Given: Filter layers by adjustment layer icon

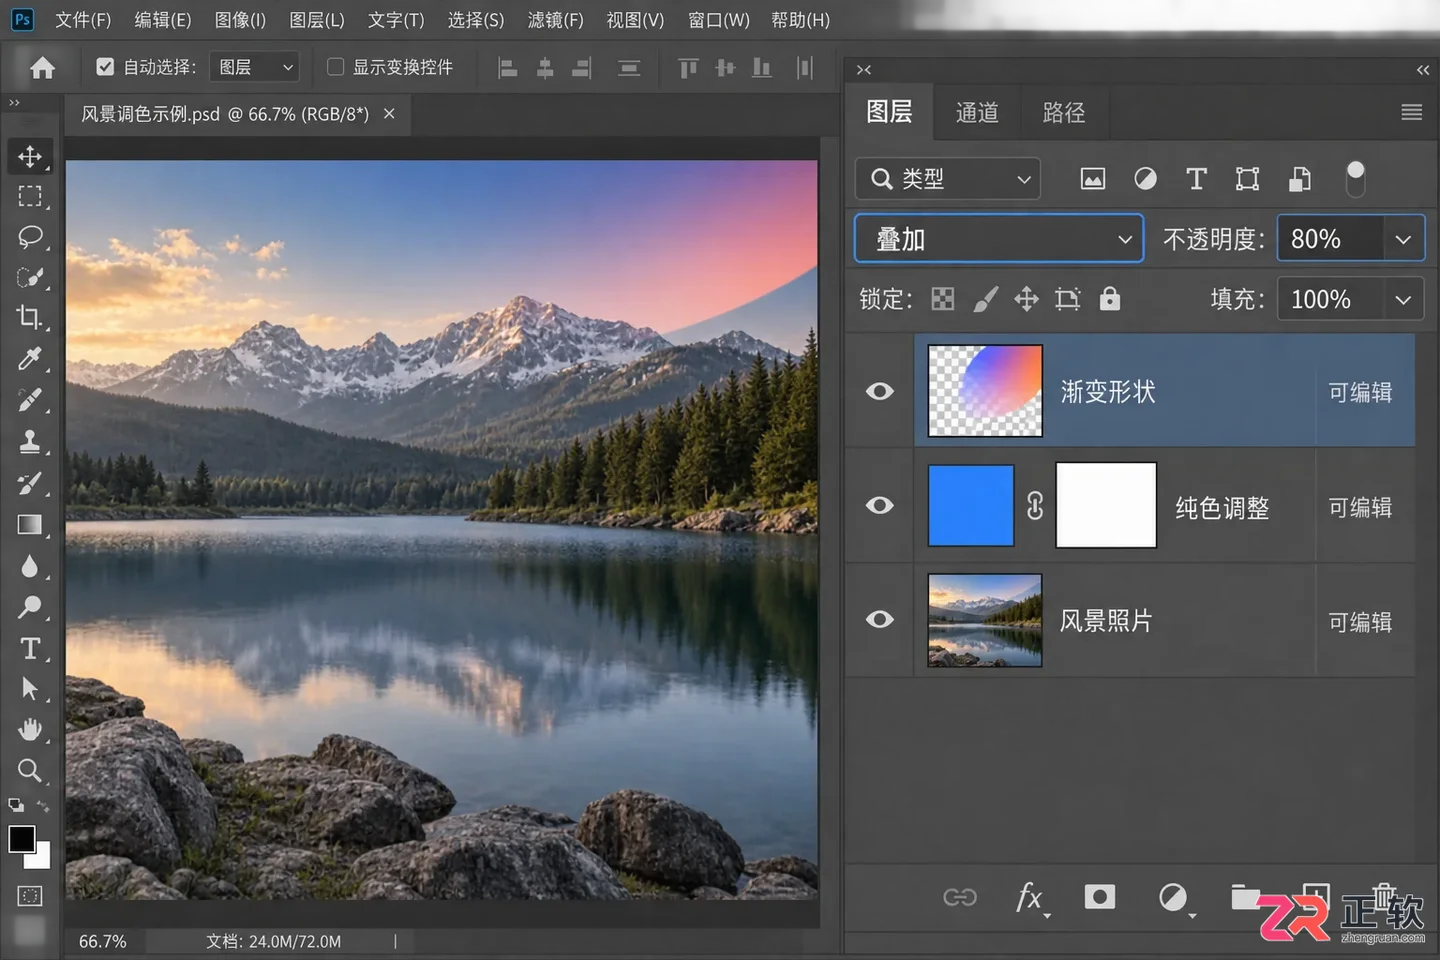Looking at the screenshot, I should coord(1145,179).
